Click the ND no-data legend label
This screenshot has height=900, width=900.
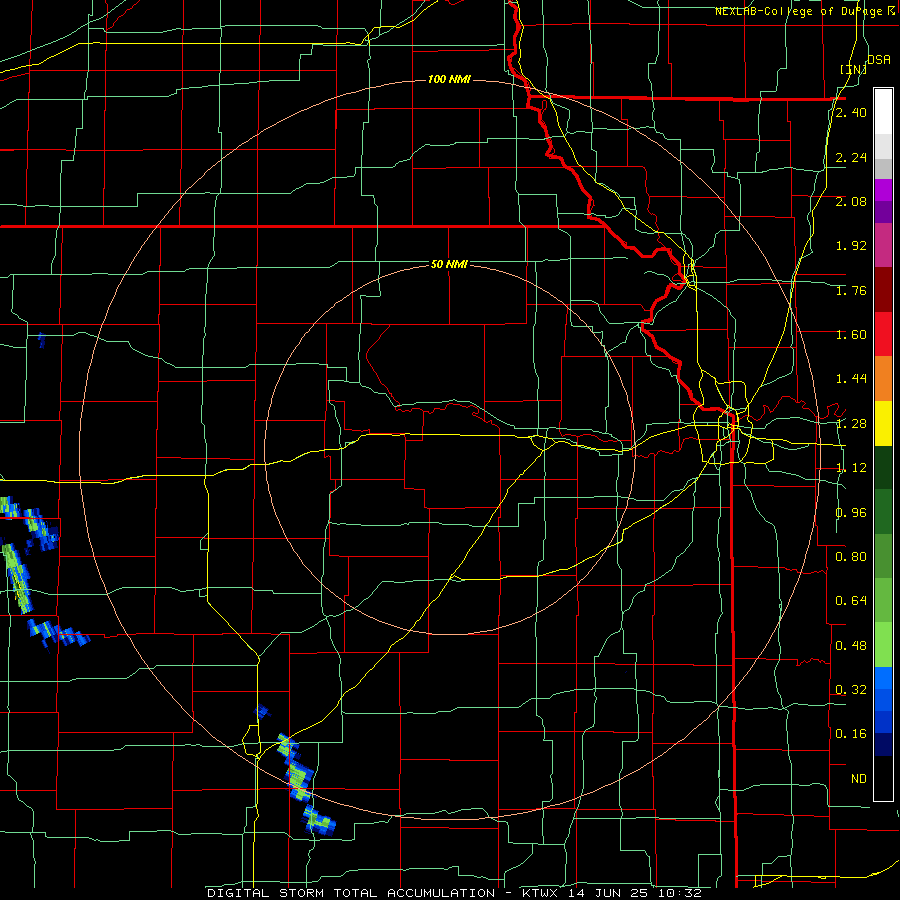click(x=859, y=779)
